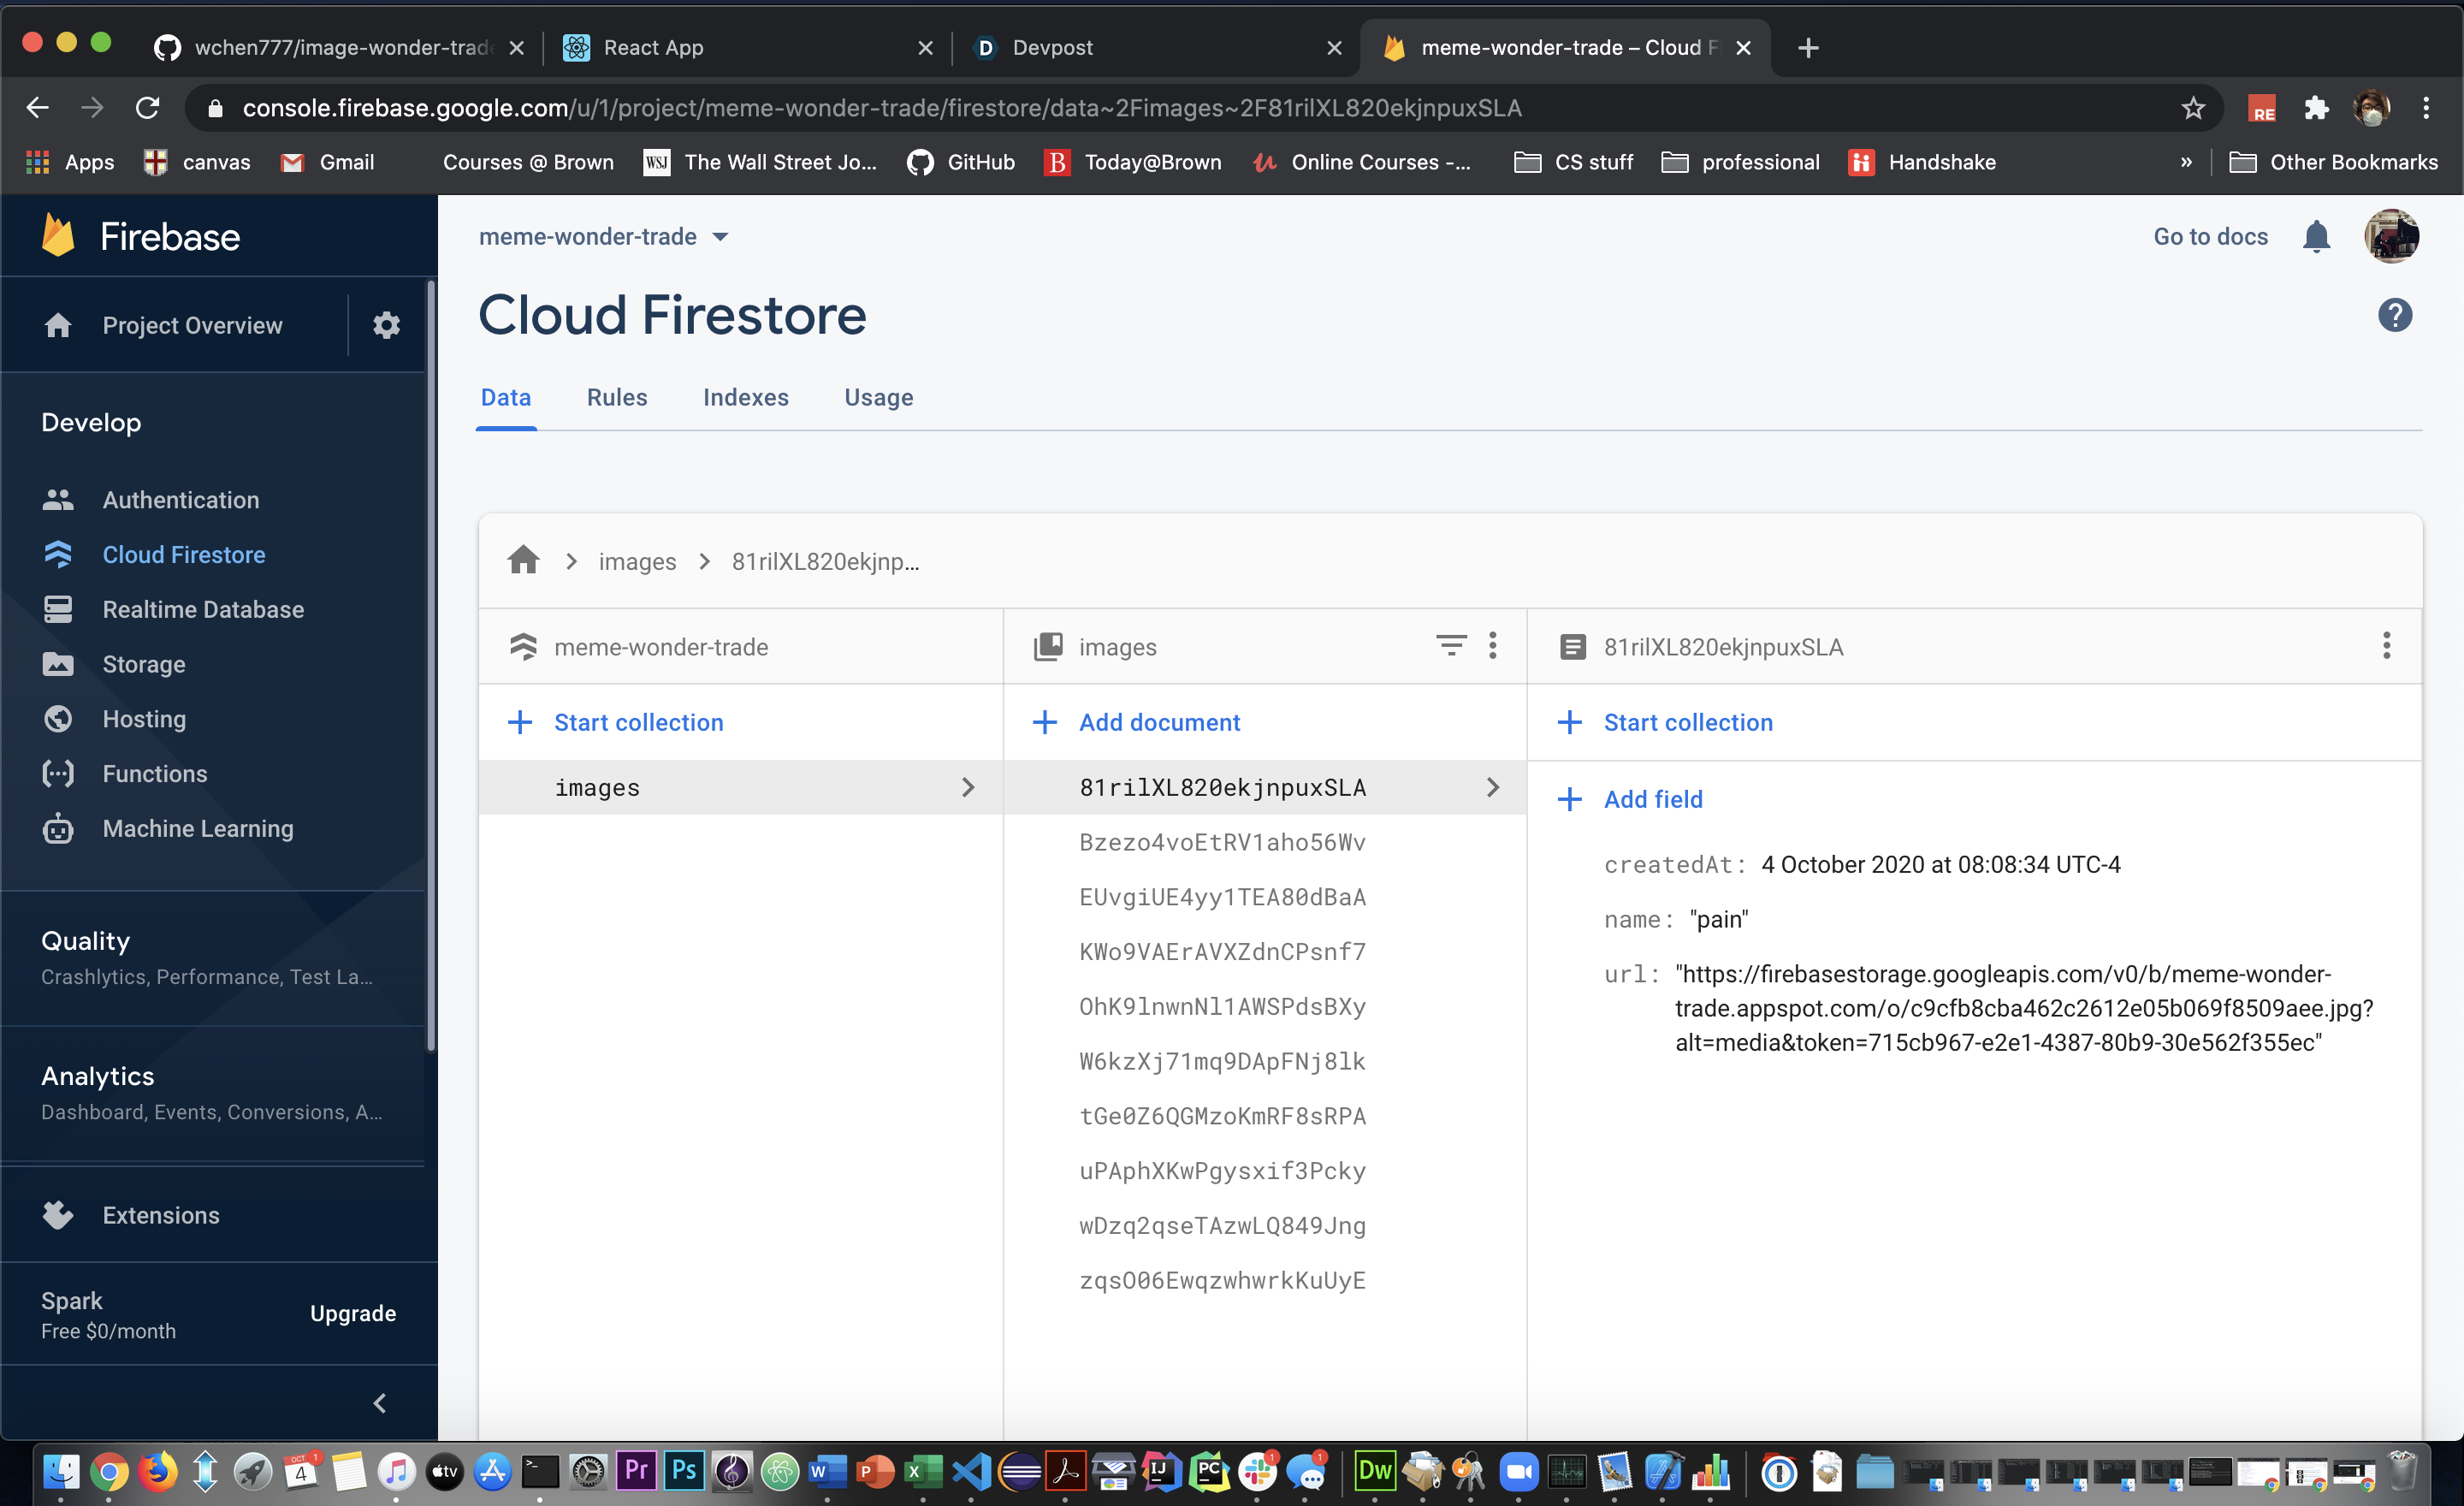Open the Go to docs link

point(2210,237)
